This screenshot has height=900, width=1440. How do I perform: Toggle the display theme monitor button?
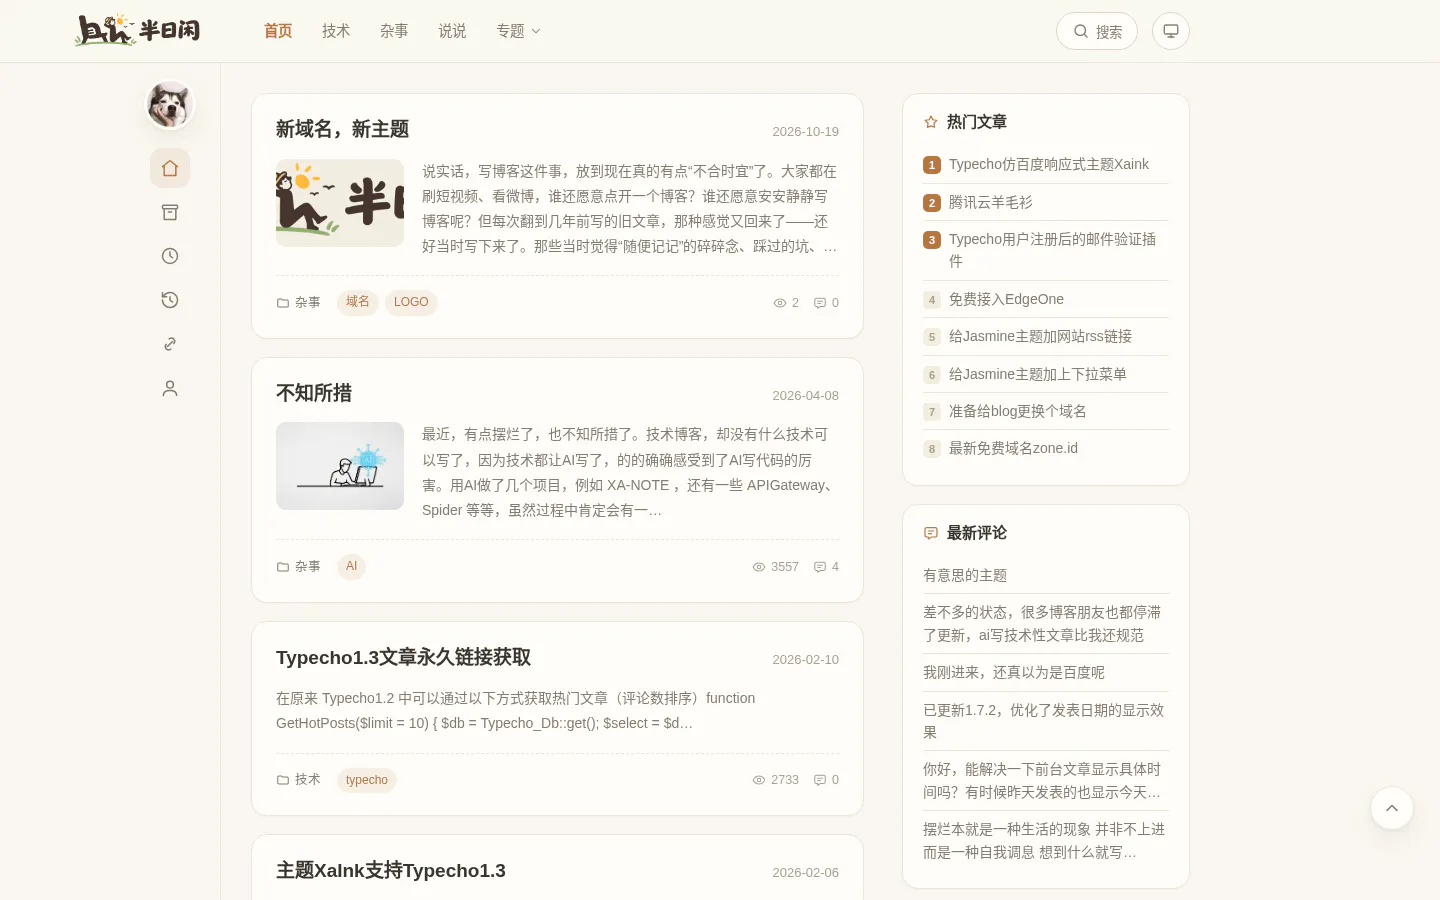1171,31
